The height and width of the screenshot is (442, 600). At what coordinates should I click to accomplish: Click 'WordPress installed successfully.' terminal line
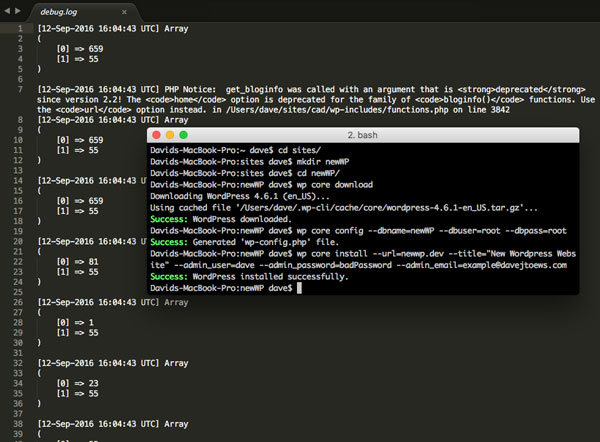pos(271,277)
